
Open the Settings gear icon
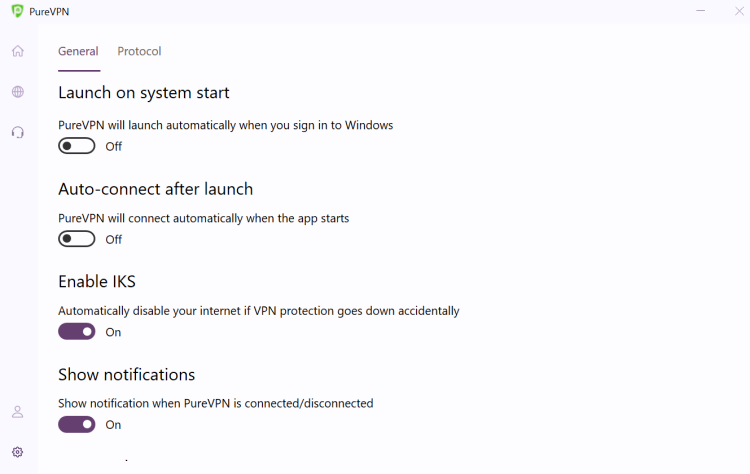(18, 452)
